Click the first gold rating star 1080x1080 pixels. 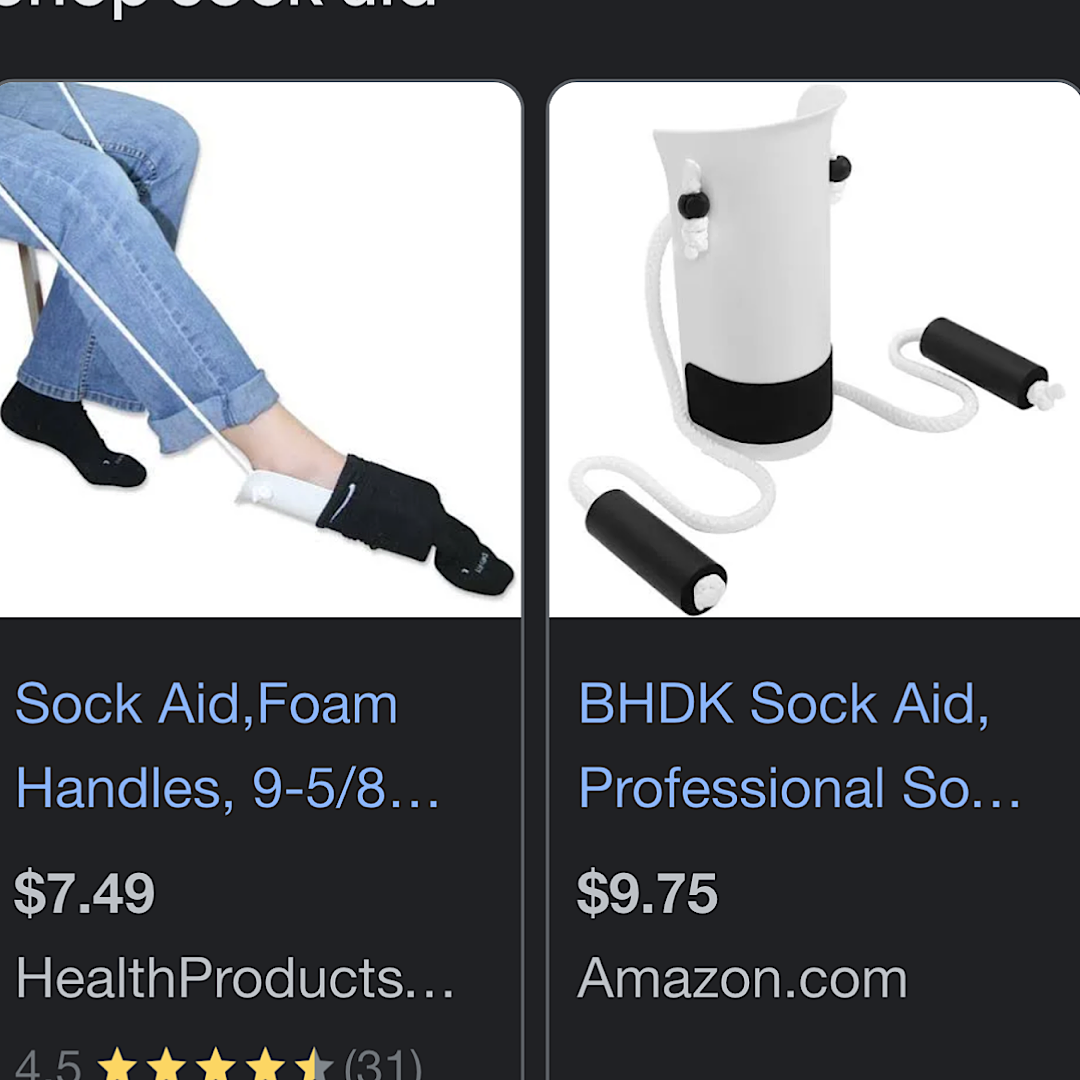click(x=117, y=1064)
